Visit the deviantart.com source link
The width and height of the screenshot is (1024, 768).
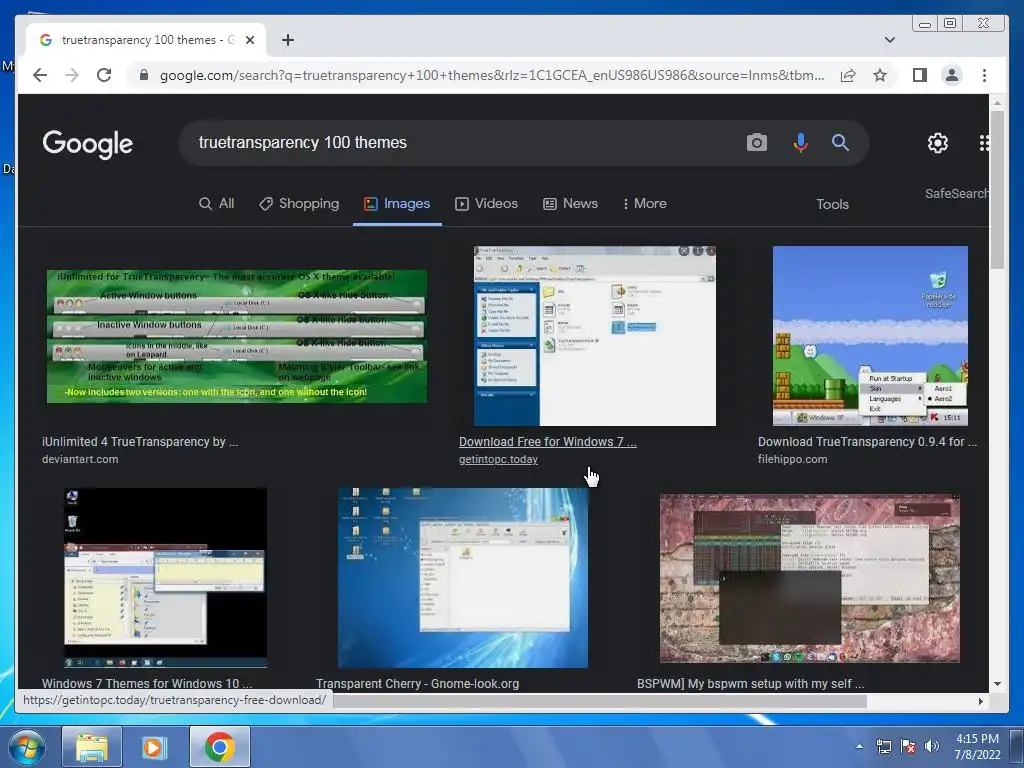[80, 459]
